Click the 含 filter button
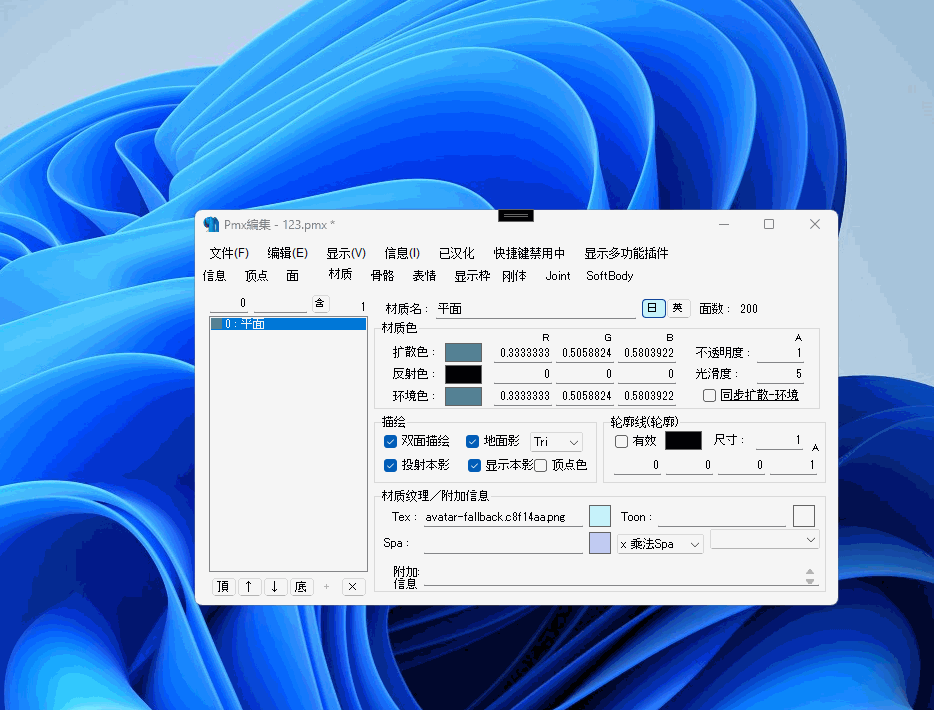Viewport: 934px width, 710px height. [320, 304]
